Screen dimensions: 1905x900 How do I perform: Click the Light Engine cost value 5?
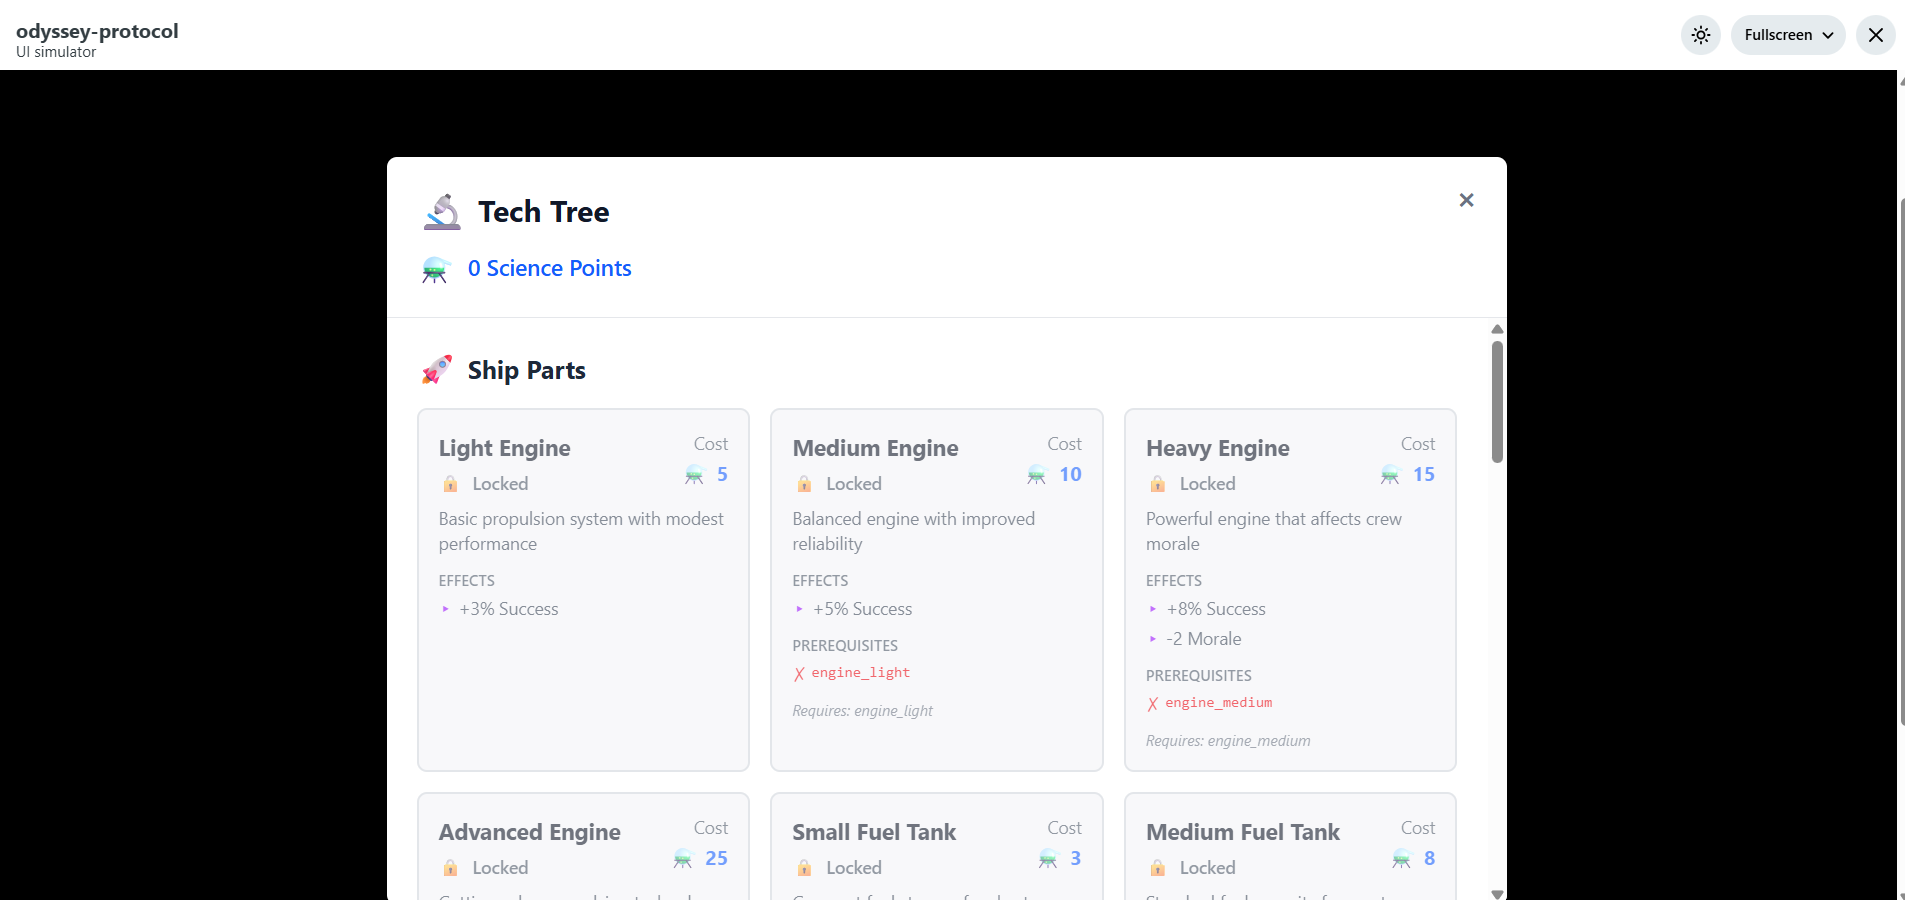tap(722, 474)
